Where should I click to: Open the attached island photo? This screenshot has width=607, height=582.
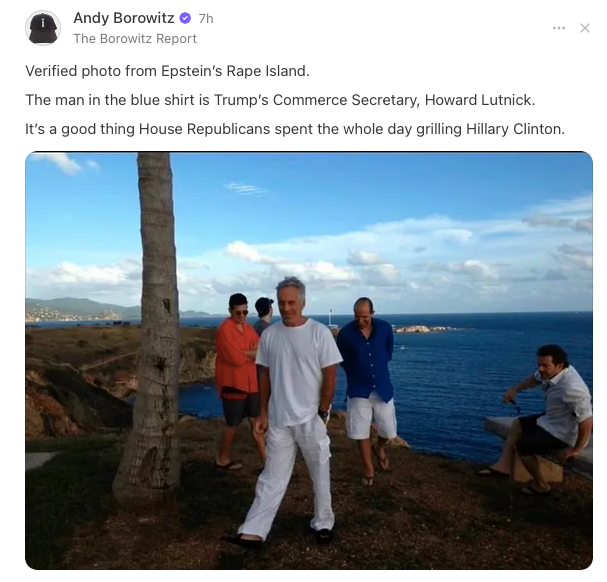tap(309, 361)
